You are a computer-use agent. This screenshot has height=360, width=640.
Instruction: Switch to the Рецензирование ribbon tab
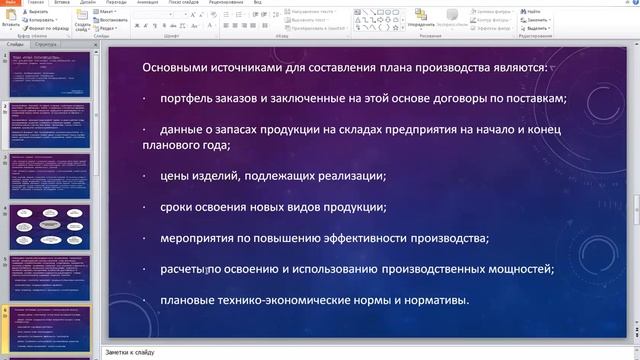coord(226,2)
